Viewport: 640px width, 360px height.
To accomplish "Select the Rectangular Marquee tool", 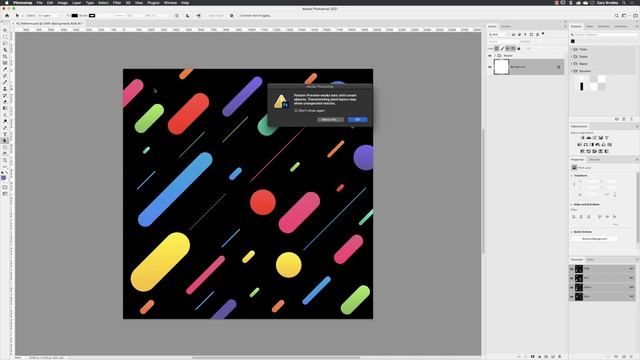I will click(x=5, y=37).
